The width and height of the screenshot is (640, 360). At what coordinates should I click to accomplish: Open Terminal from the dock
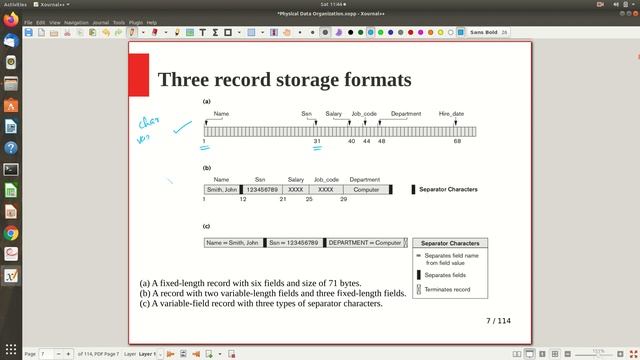(11, 169)
